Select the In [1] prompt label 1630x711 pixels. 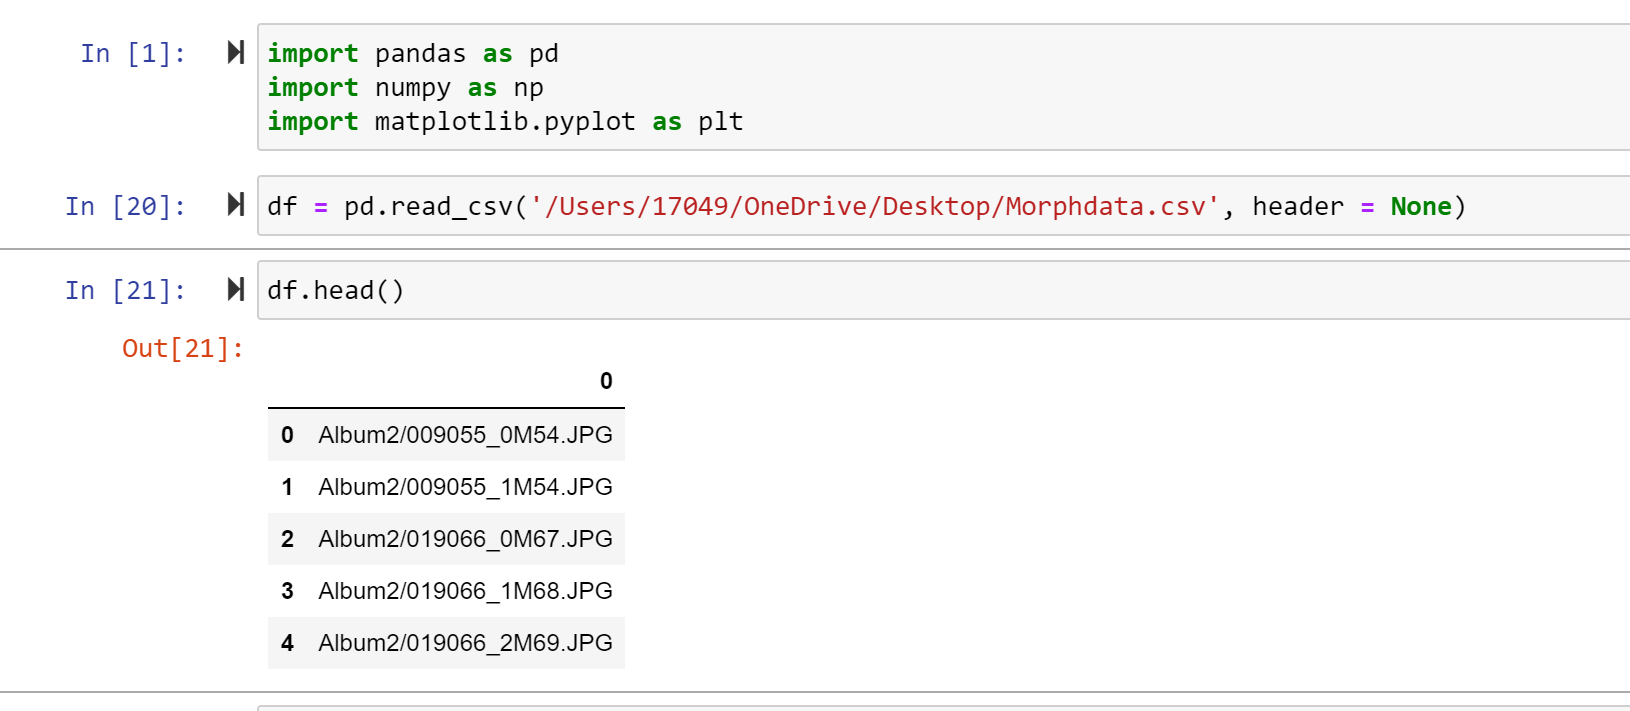tap(133, 53)
